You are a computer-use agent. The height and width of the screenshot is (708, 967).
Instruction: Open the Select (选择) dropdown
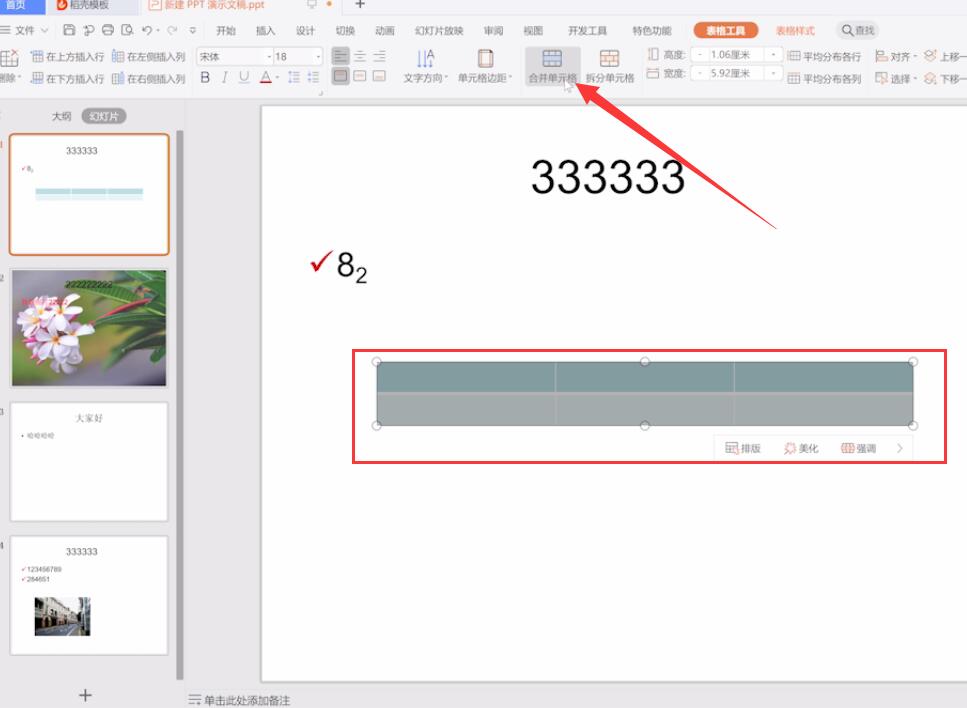click(896, 78)
